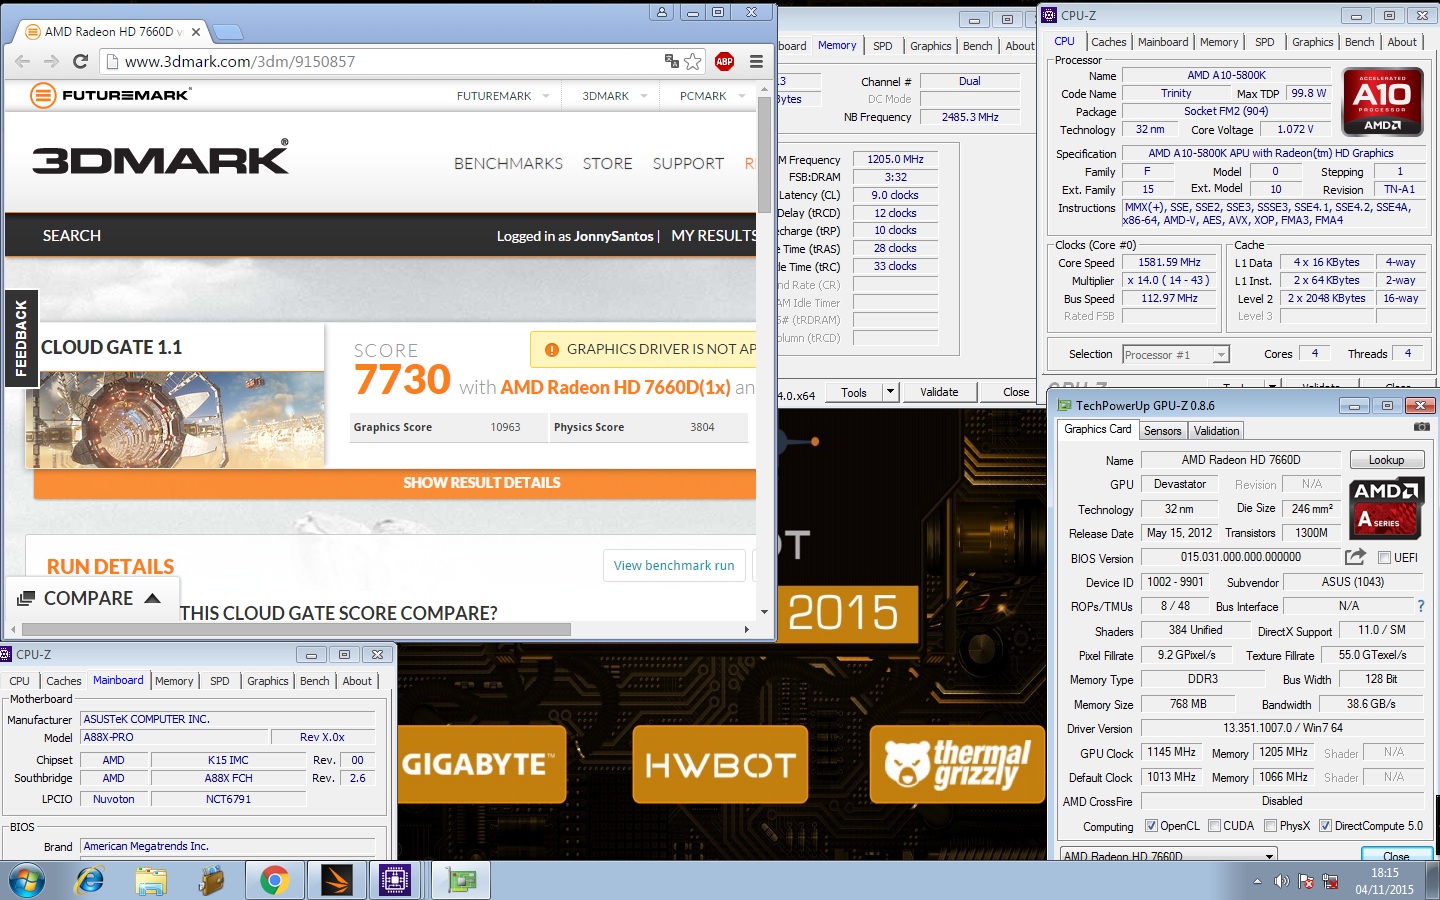The width and height of the screenshot is (1440, 900).
Task: Click the Validate button in the CPU-Z memory window
Action: [939, 392]
